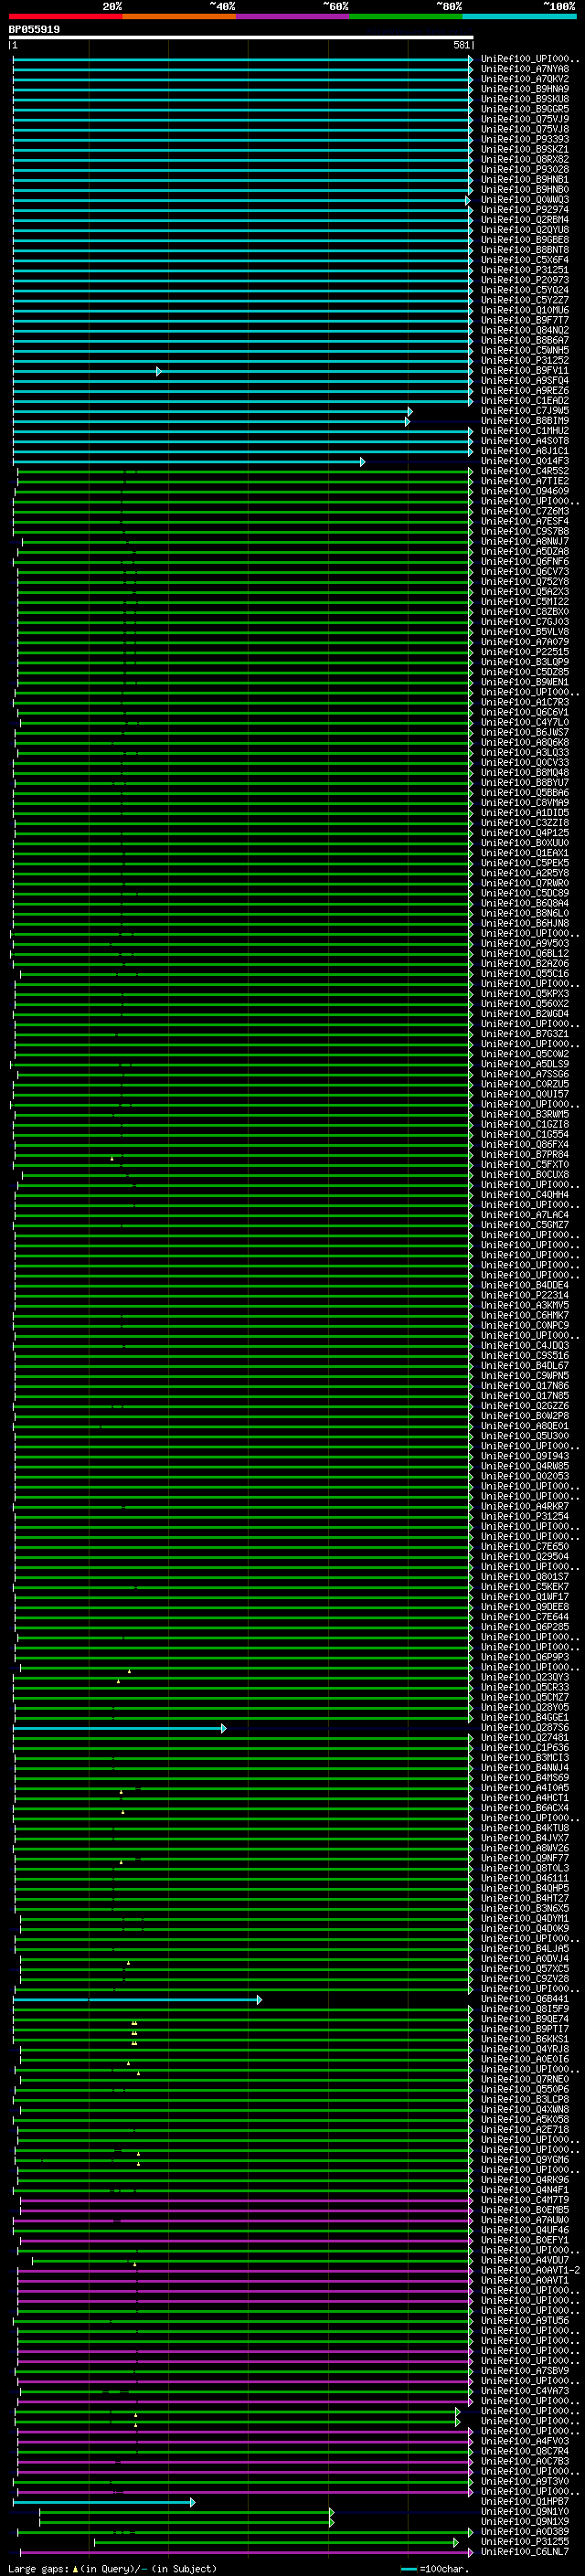Select label UniRef100_Q84NQ2
585x2576 pixels.
pyautogui.click(x=525, y=331)
